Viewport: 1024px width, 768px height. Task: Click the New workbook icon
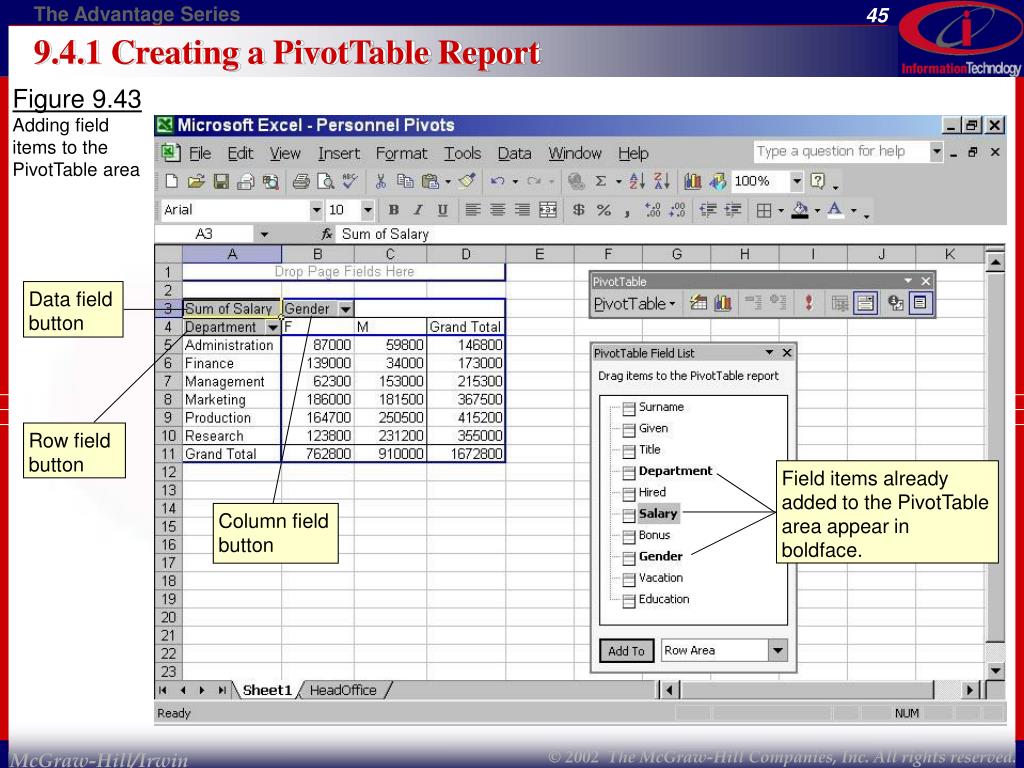point(171,181)
